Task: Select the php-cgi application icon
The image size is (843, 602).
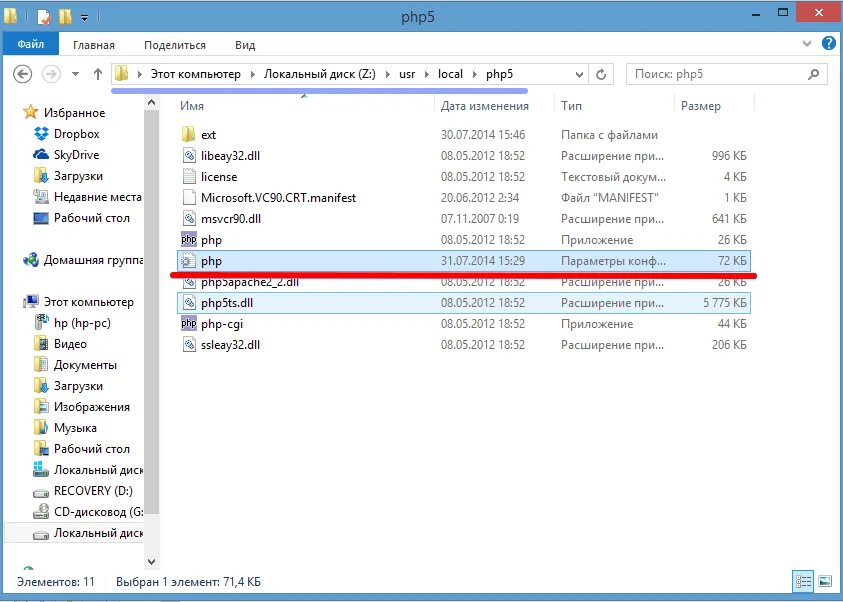Action: click(189, 324)
